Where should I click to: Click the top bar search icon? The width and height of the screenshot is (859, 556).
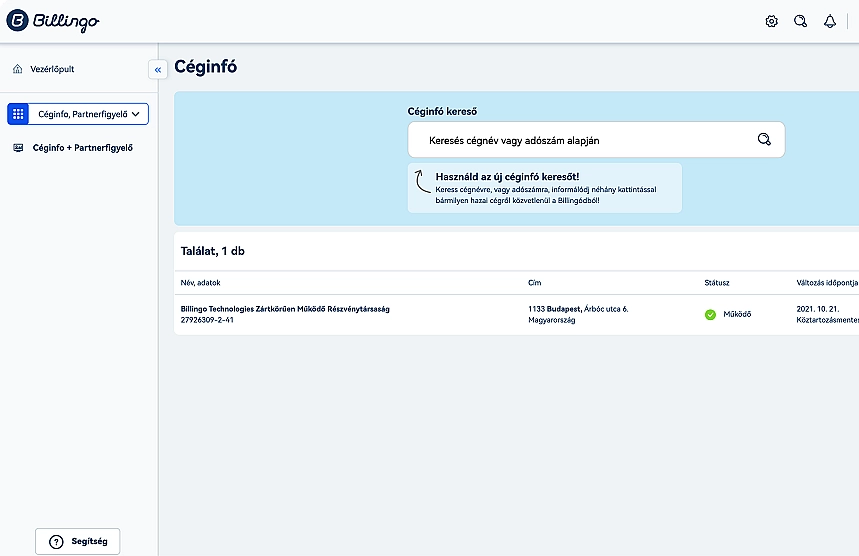(x=800, y=21)
